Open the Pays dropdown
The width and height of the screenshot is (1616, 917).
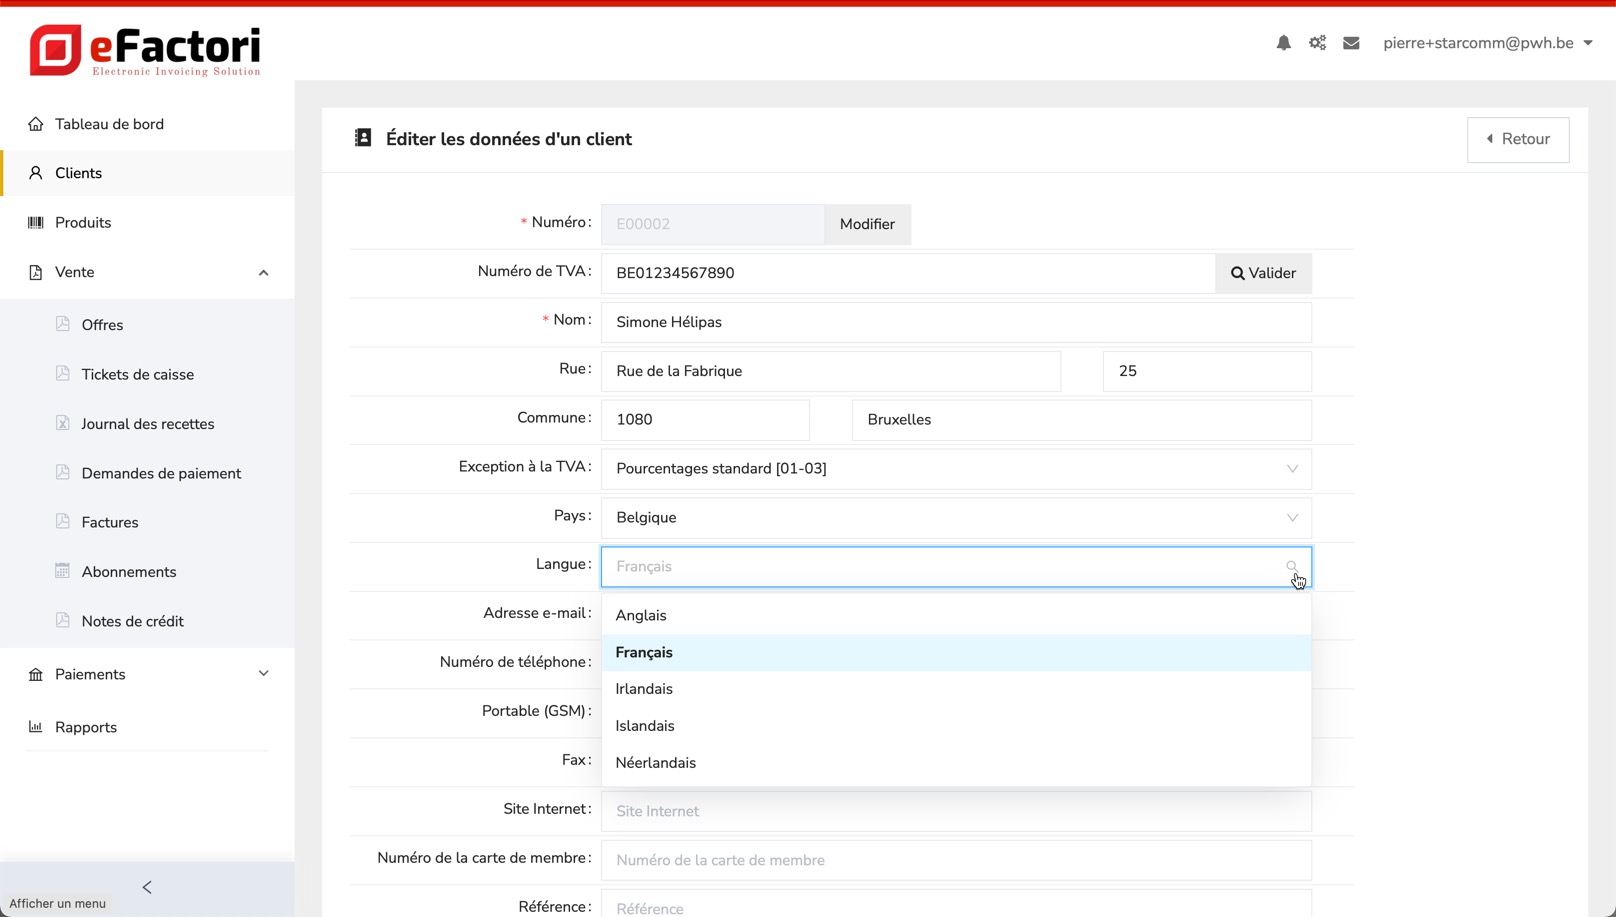coord(955,518)
